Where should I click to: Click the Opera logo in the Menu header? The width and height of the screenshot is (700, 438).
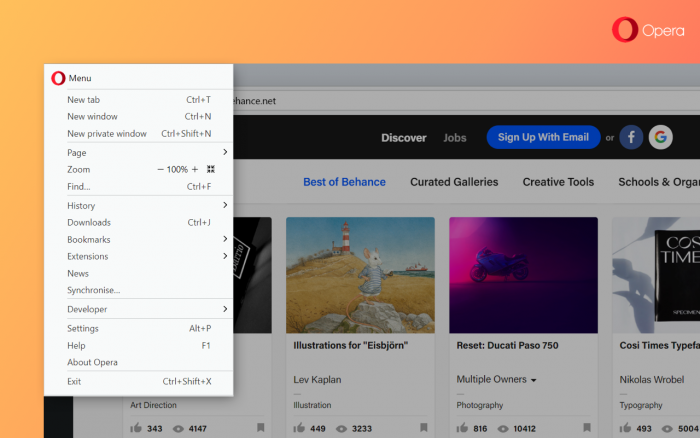(x=58, y=78)
